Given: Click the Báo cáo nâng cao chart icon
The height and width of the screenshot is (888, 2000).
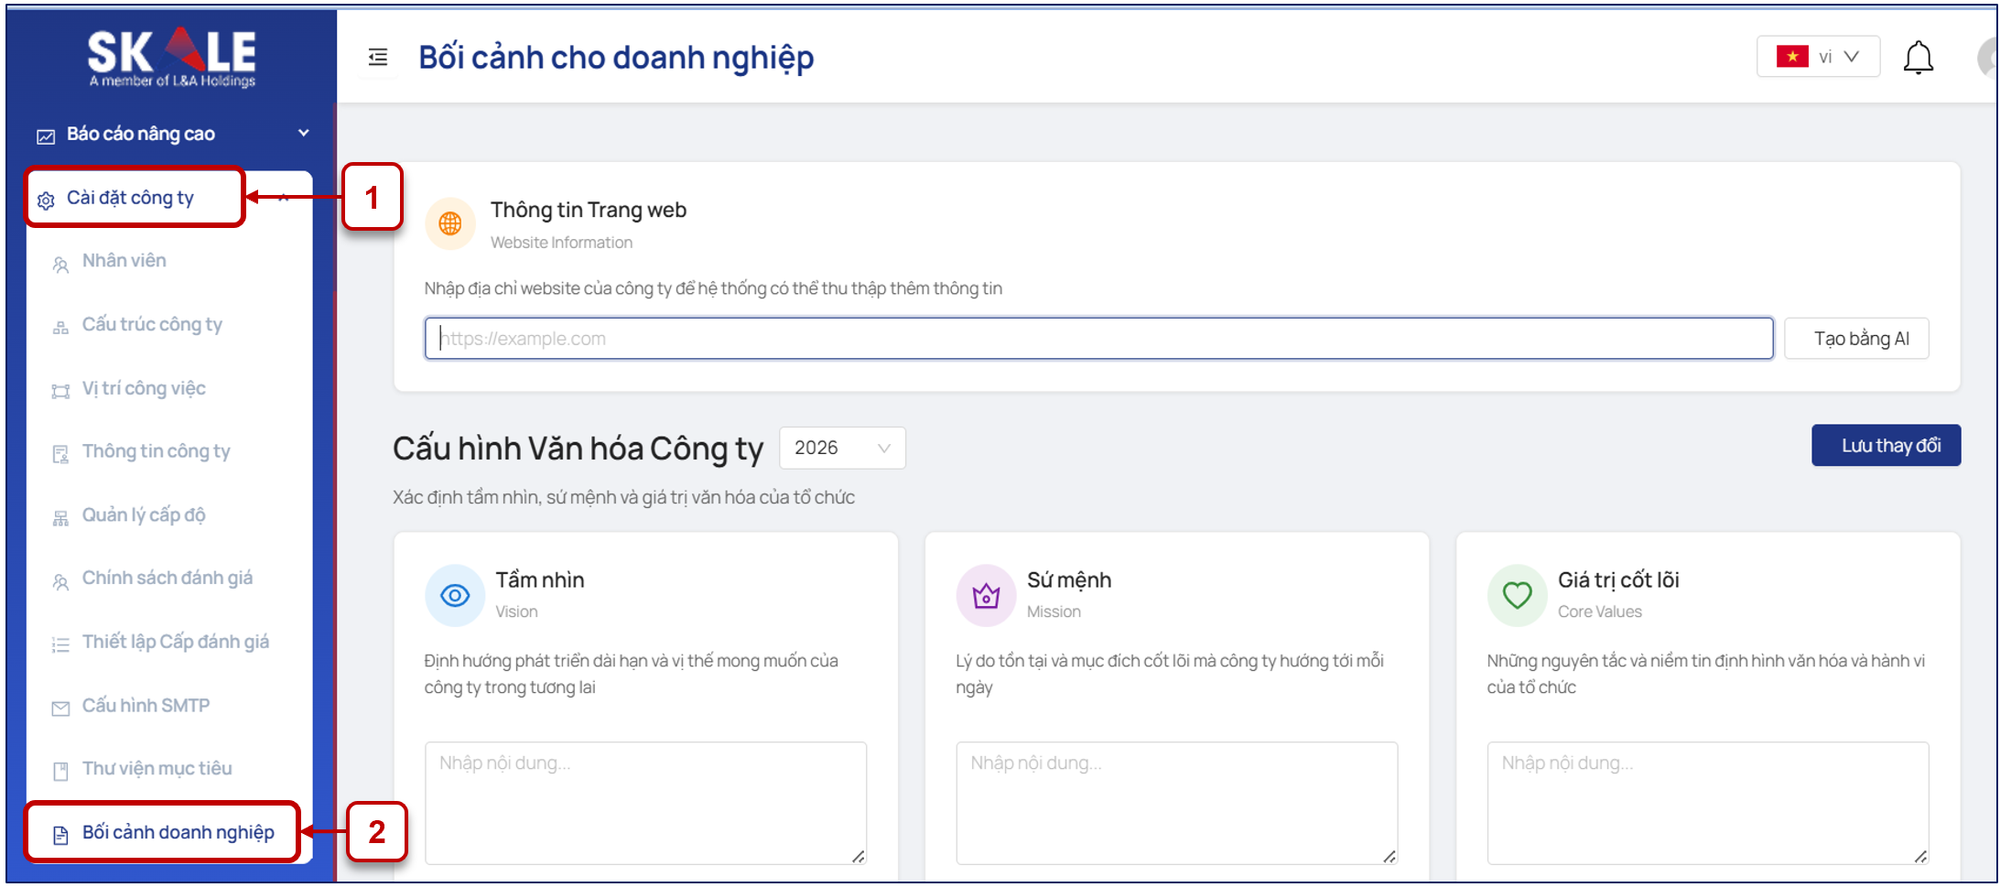Looking at the screenshot, I should pyautogui.click(x=46, y=136).
